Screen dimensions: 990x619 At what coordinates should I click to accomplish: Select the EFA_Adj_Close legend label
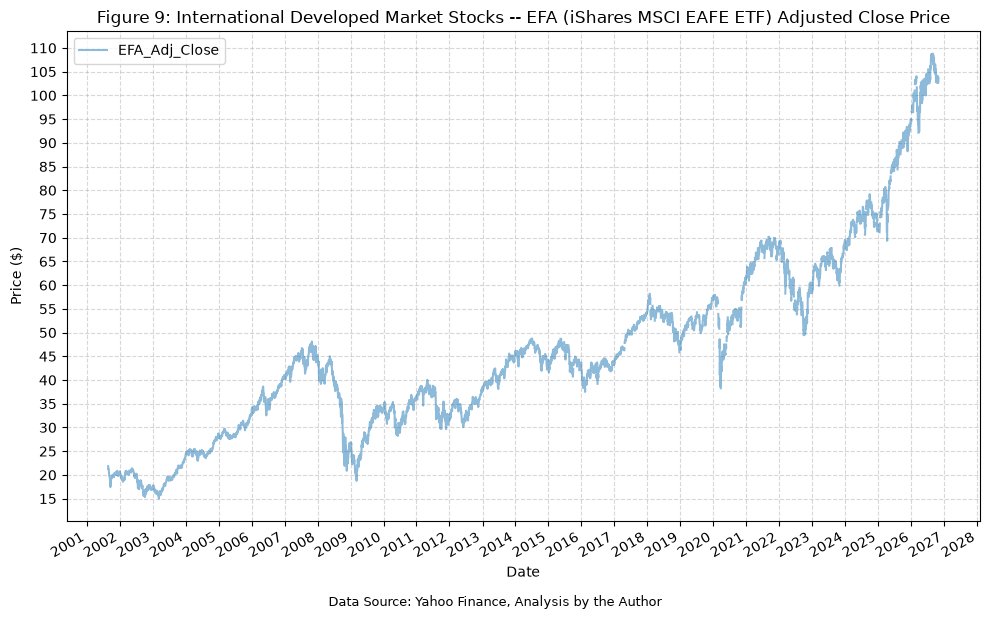click(x=168, y=51)
